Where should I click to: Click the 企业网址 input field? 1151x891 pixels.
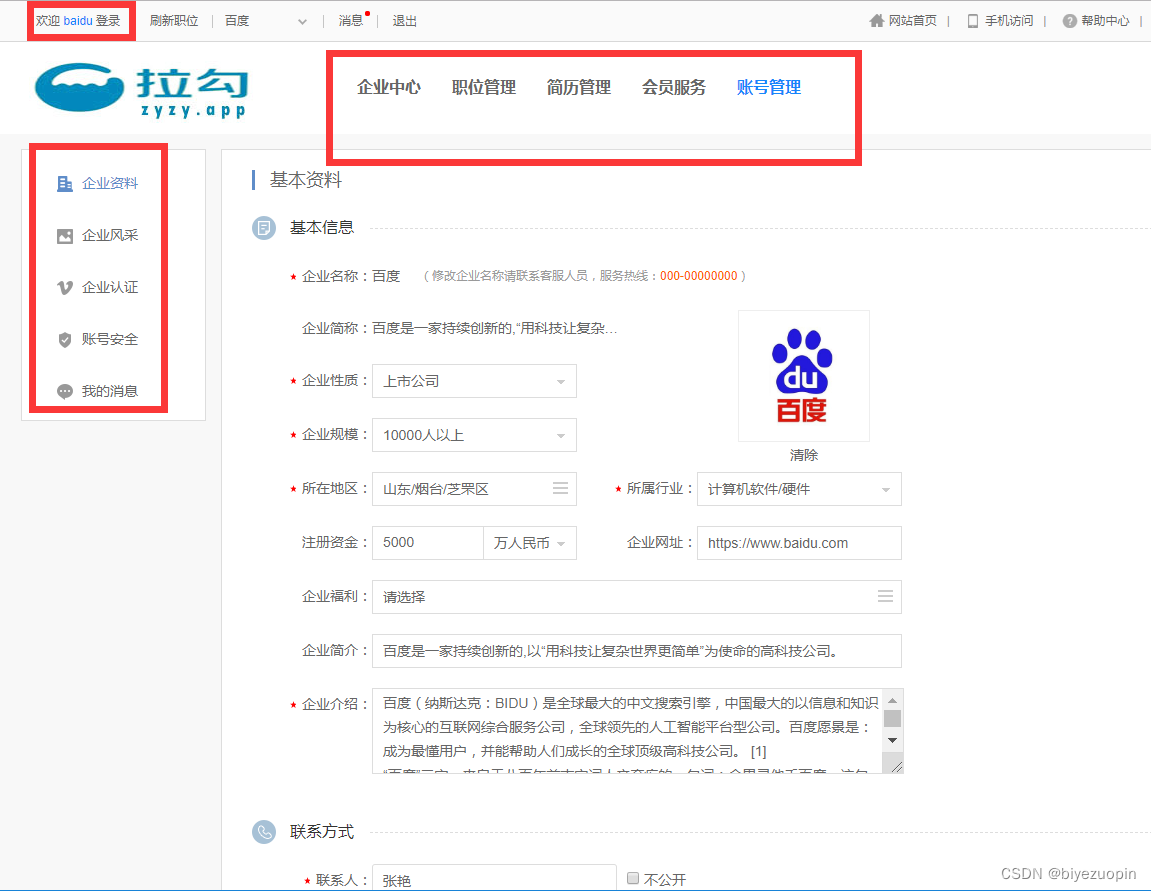pyautogui.click(x=799, y=543)
